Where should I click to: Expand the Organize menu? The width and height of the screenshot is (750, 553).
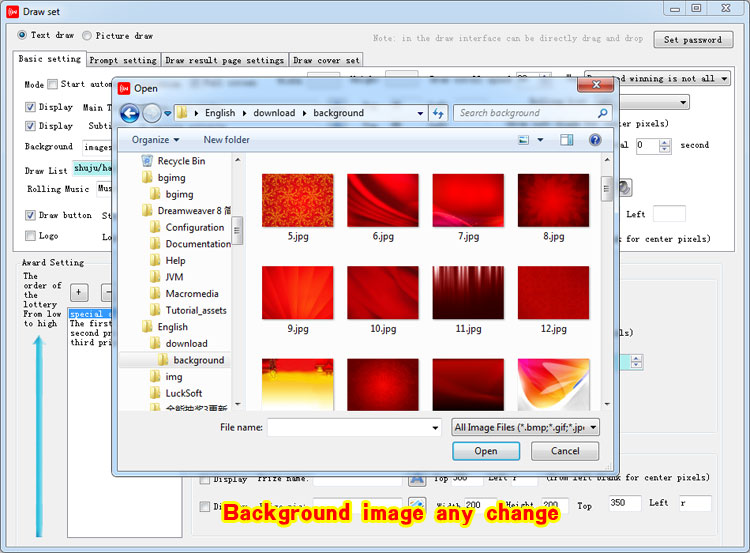coord(155,140)
